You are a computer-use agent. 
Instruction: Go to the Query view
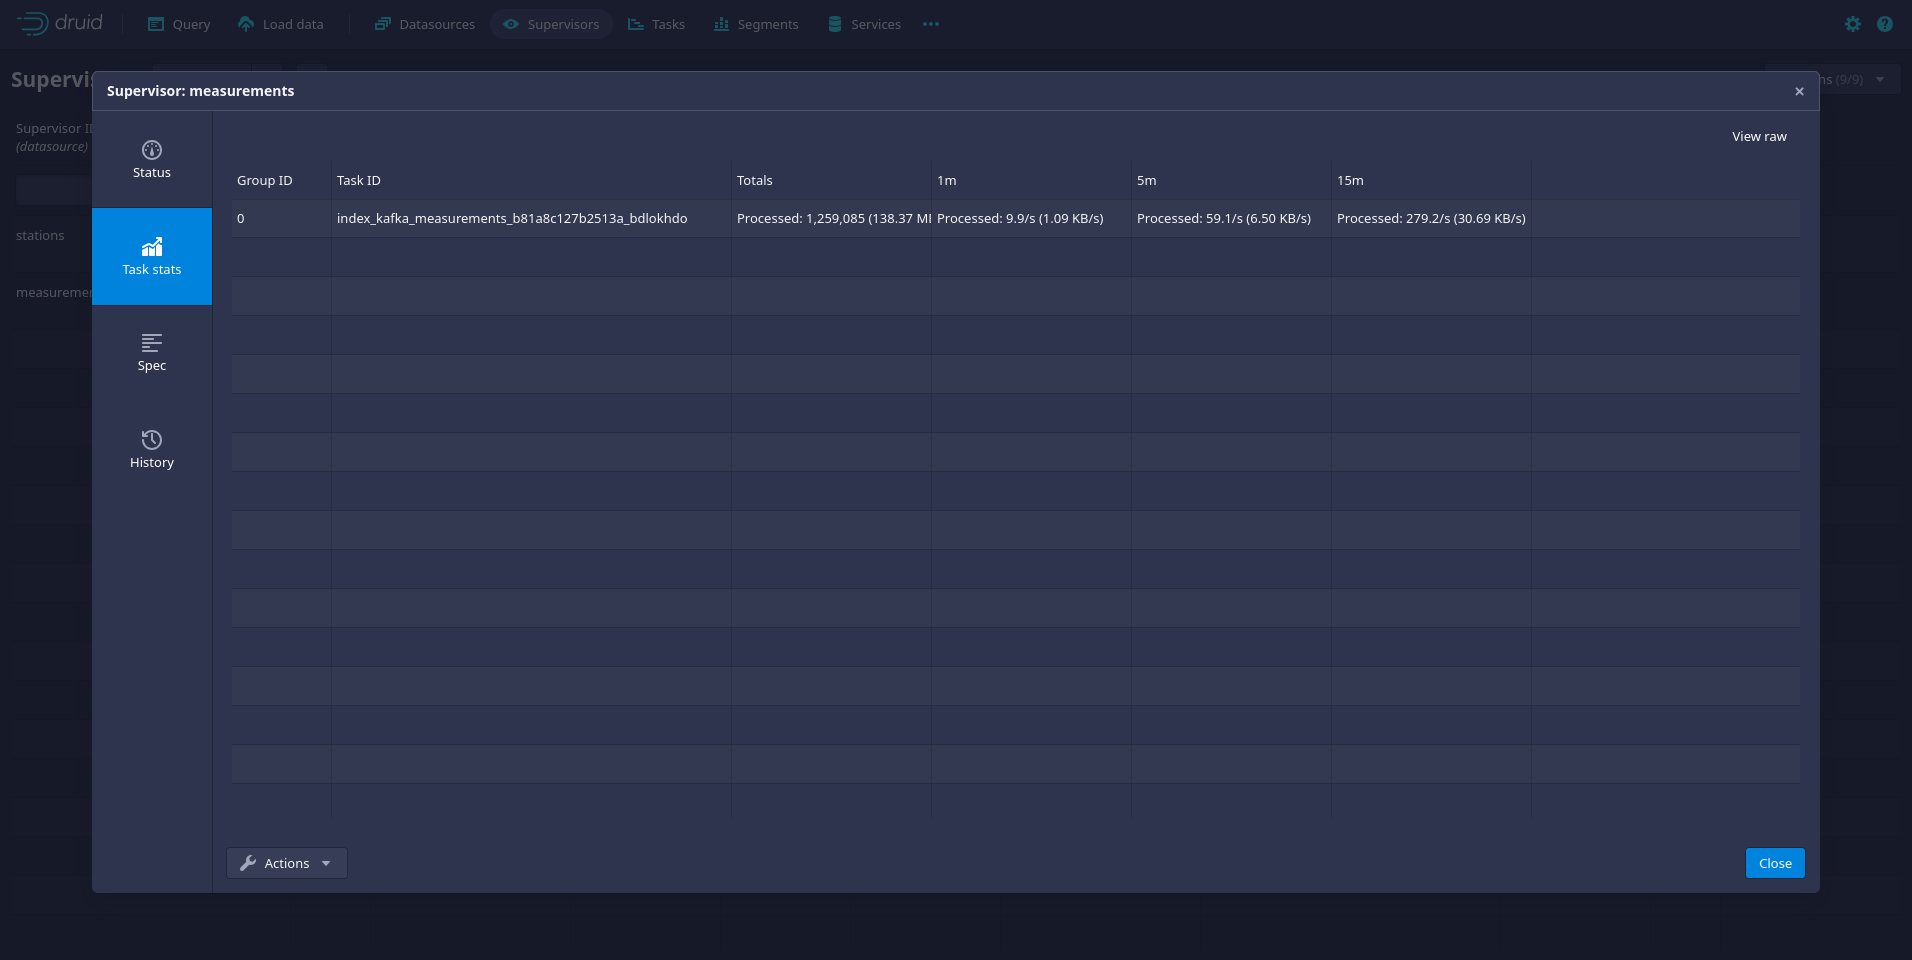[179, 24]
